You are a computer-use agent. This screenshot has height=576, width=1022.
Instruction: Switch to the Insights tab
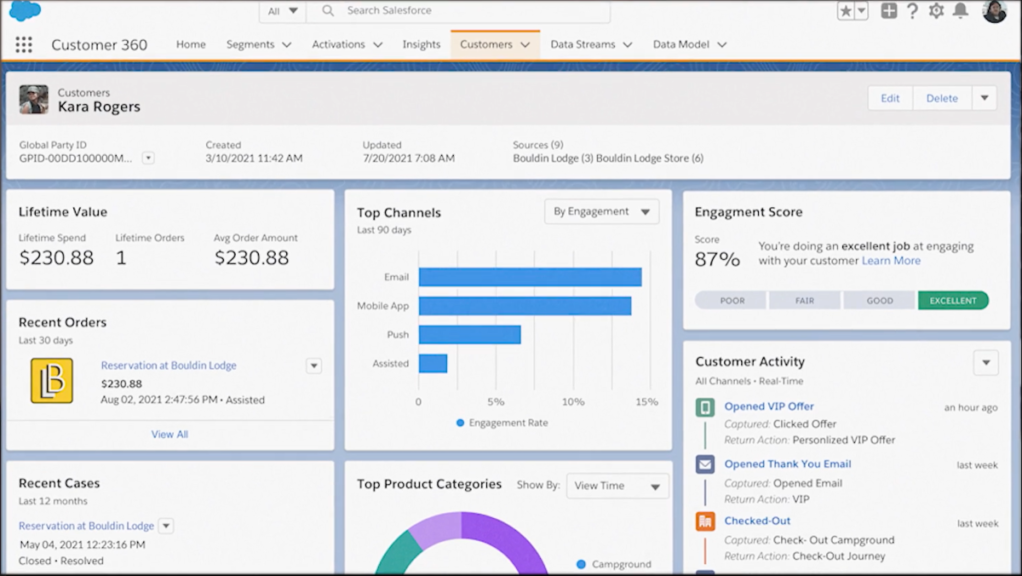(421, 45)
